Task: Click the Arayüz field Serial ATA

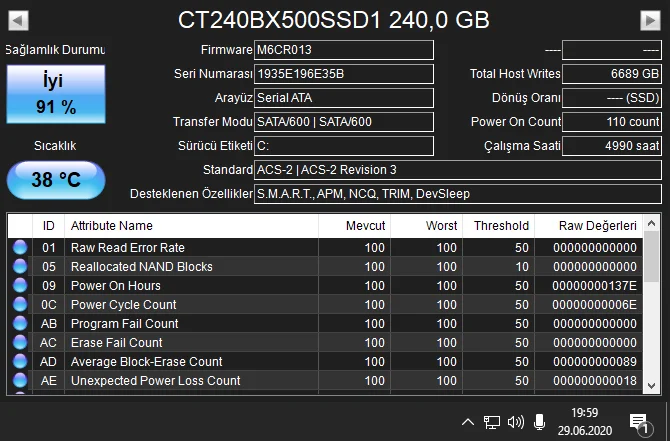Action: click(x=344, y=98)
